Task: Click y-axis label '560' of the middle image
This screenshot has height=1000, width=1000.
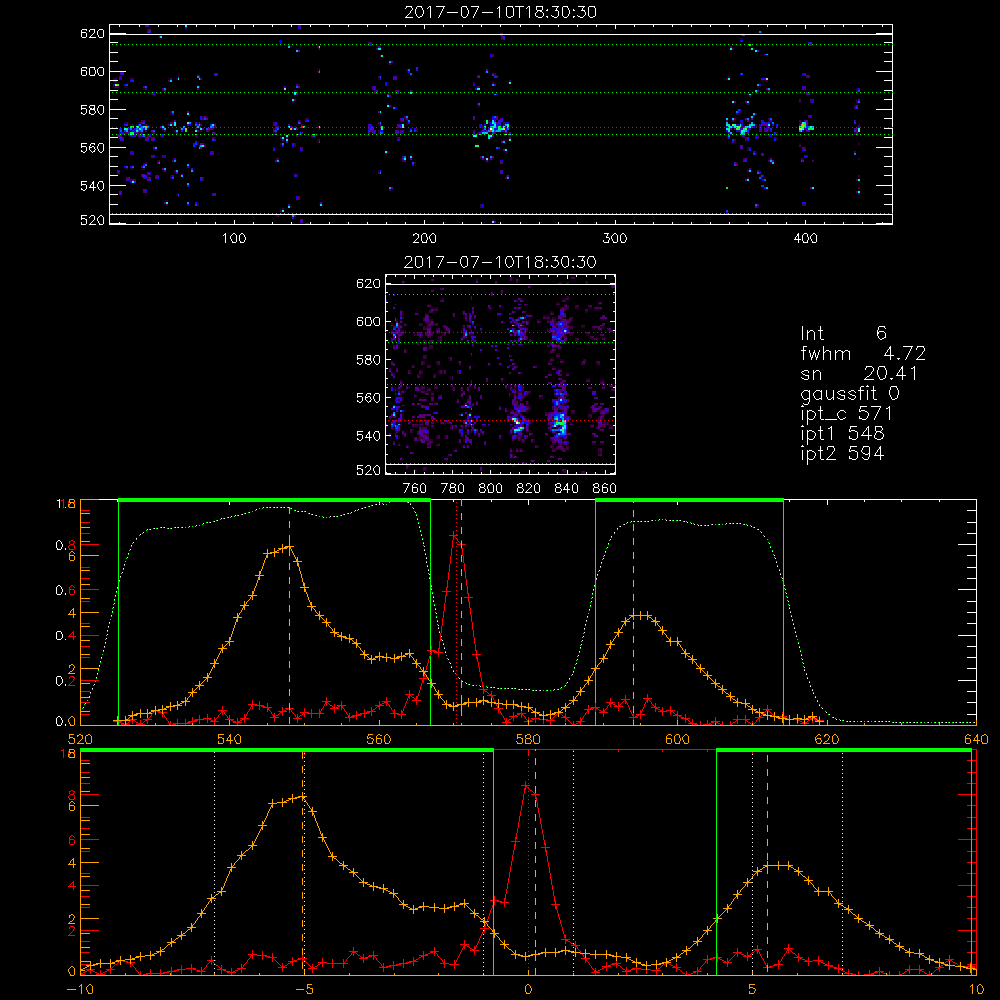Action: (368, 398)
